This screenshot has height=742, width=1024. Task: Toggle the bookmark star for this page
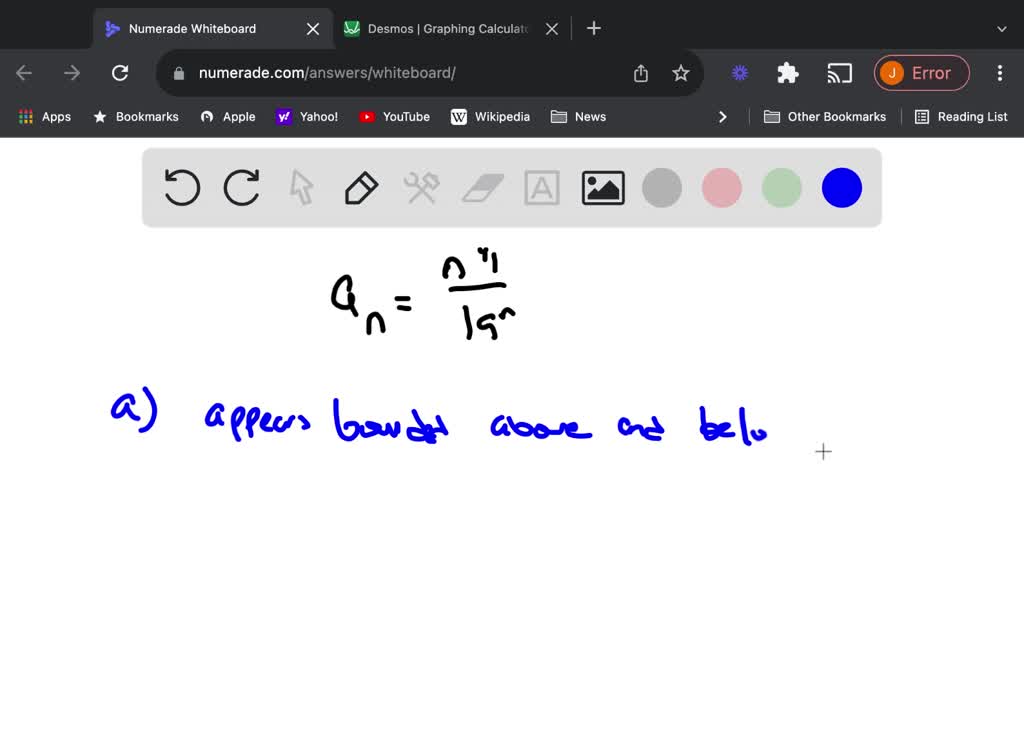[681, 72]
